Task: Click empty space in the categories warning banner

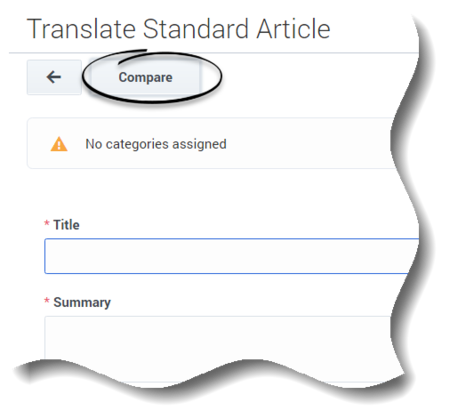Action: [x=307, y=143]
